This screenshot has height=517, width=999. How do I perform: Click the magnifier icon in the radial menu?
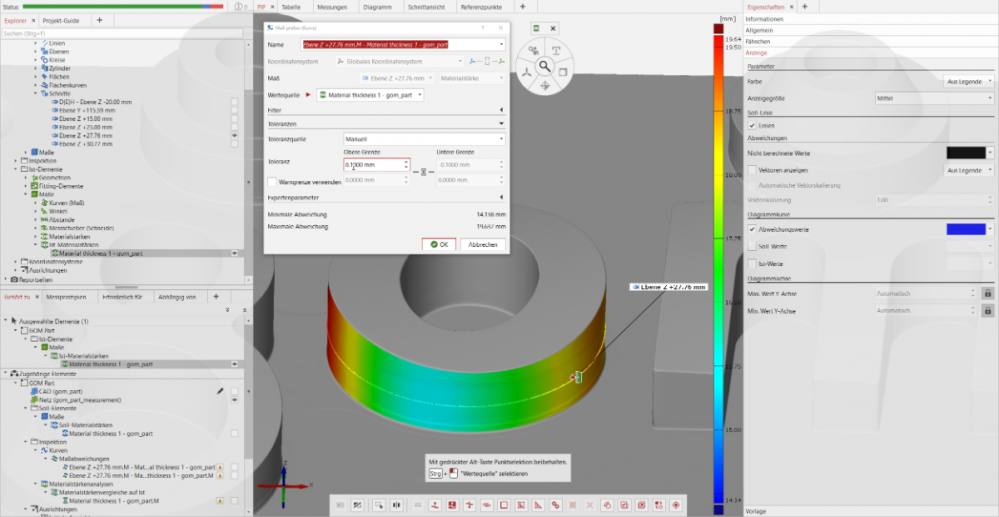pyautogui.click(x=545, y=66)
